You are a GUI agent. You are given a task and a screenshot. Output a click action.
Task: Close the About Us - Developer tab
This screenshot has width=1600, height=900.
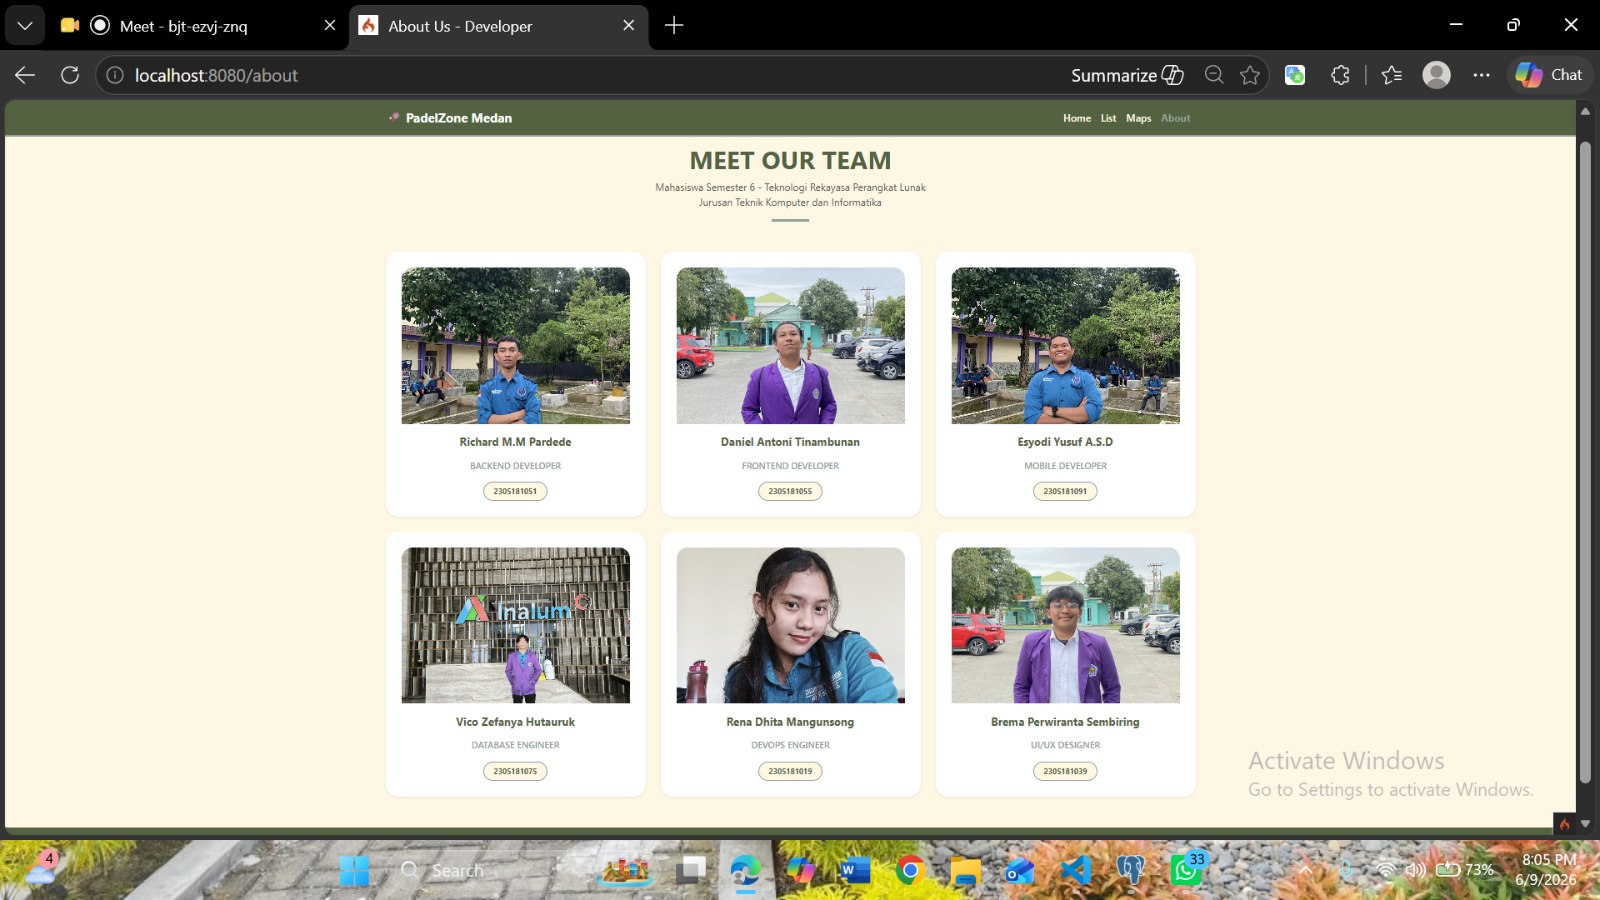click(x=629, y=26)
